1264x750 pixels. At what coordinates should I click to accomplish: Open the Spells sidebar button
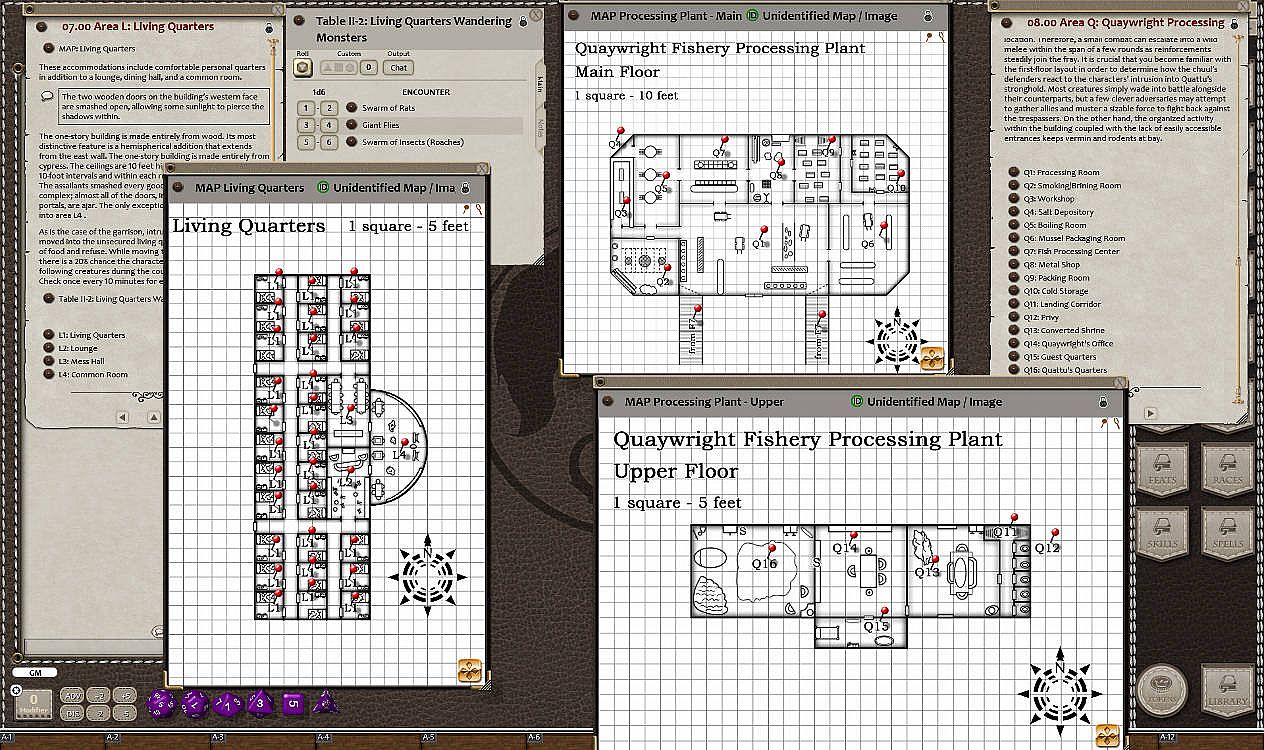(x=1227, y=536)
